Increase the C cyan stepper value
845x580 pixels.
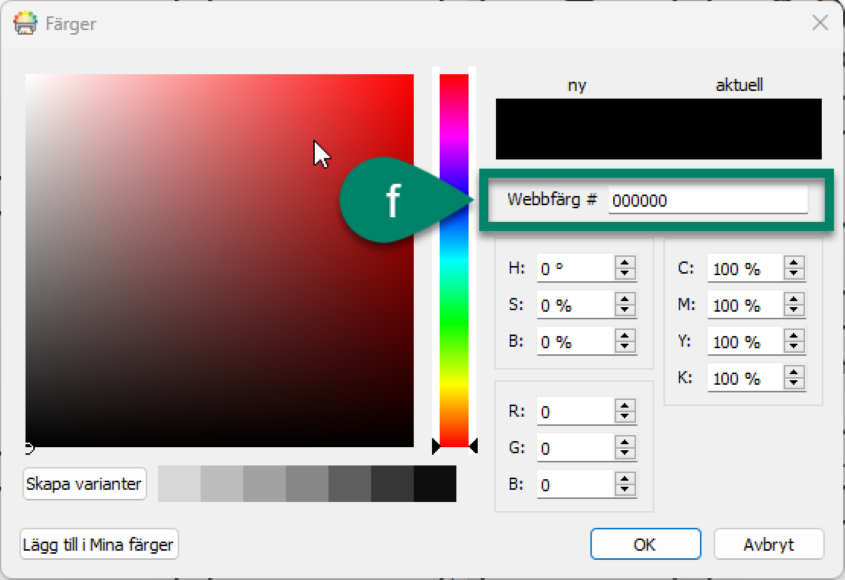point(794,263)
